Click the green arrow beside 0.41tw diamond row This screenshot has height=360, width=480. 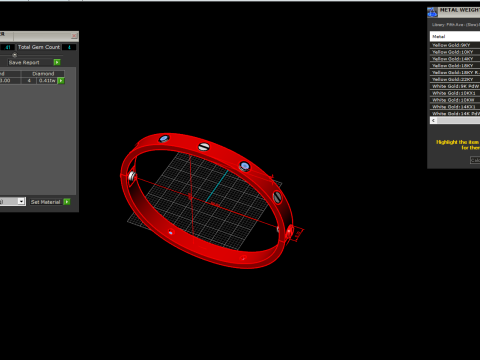(61, 81)
